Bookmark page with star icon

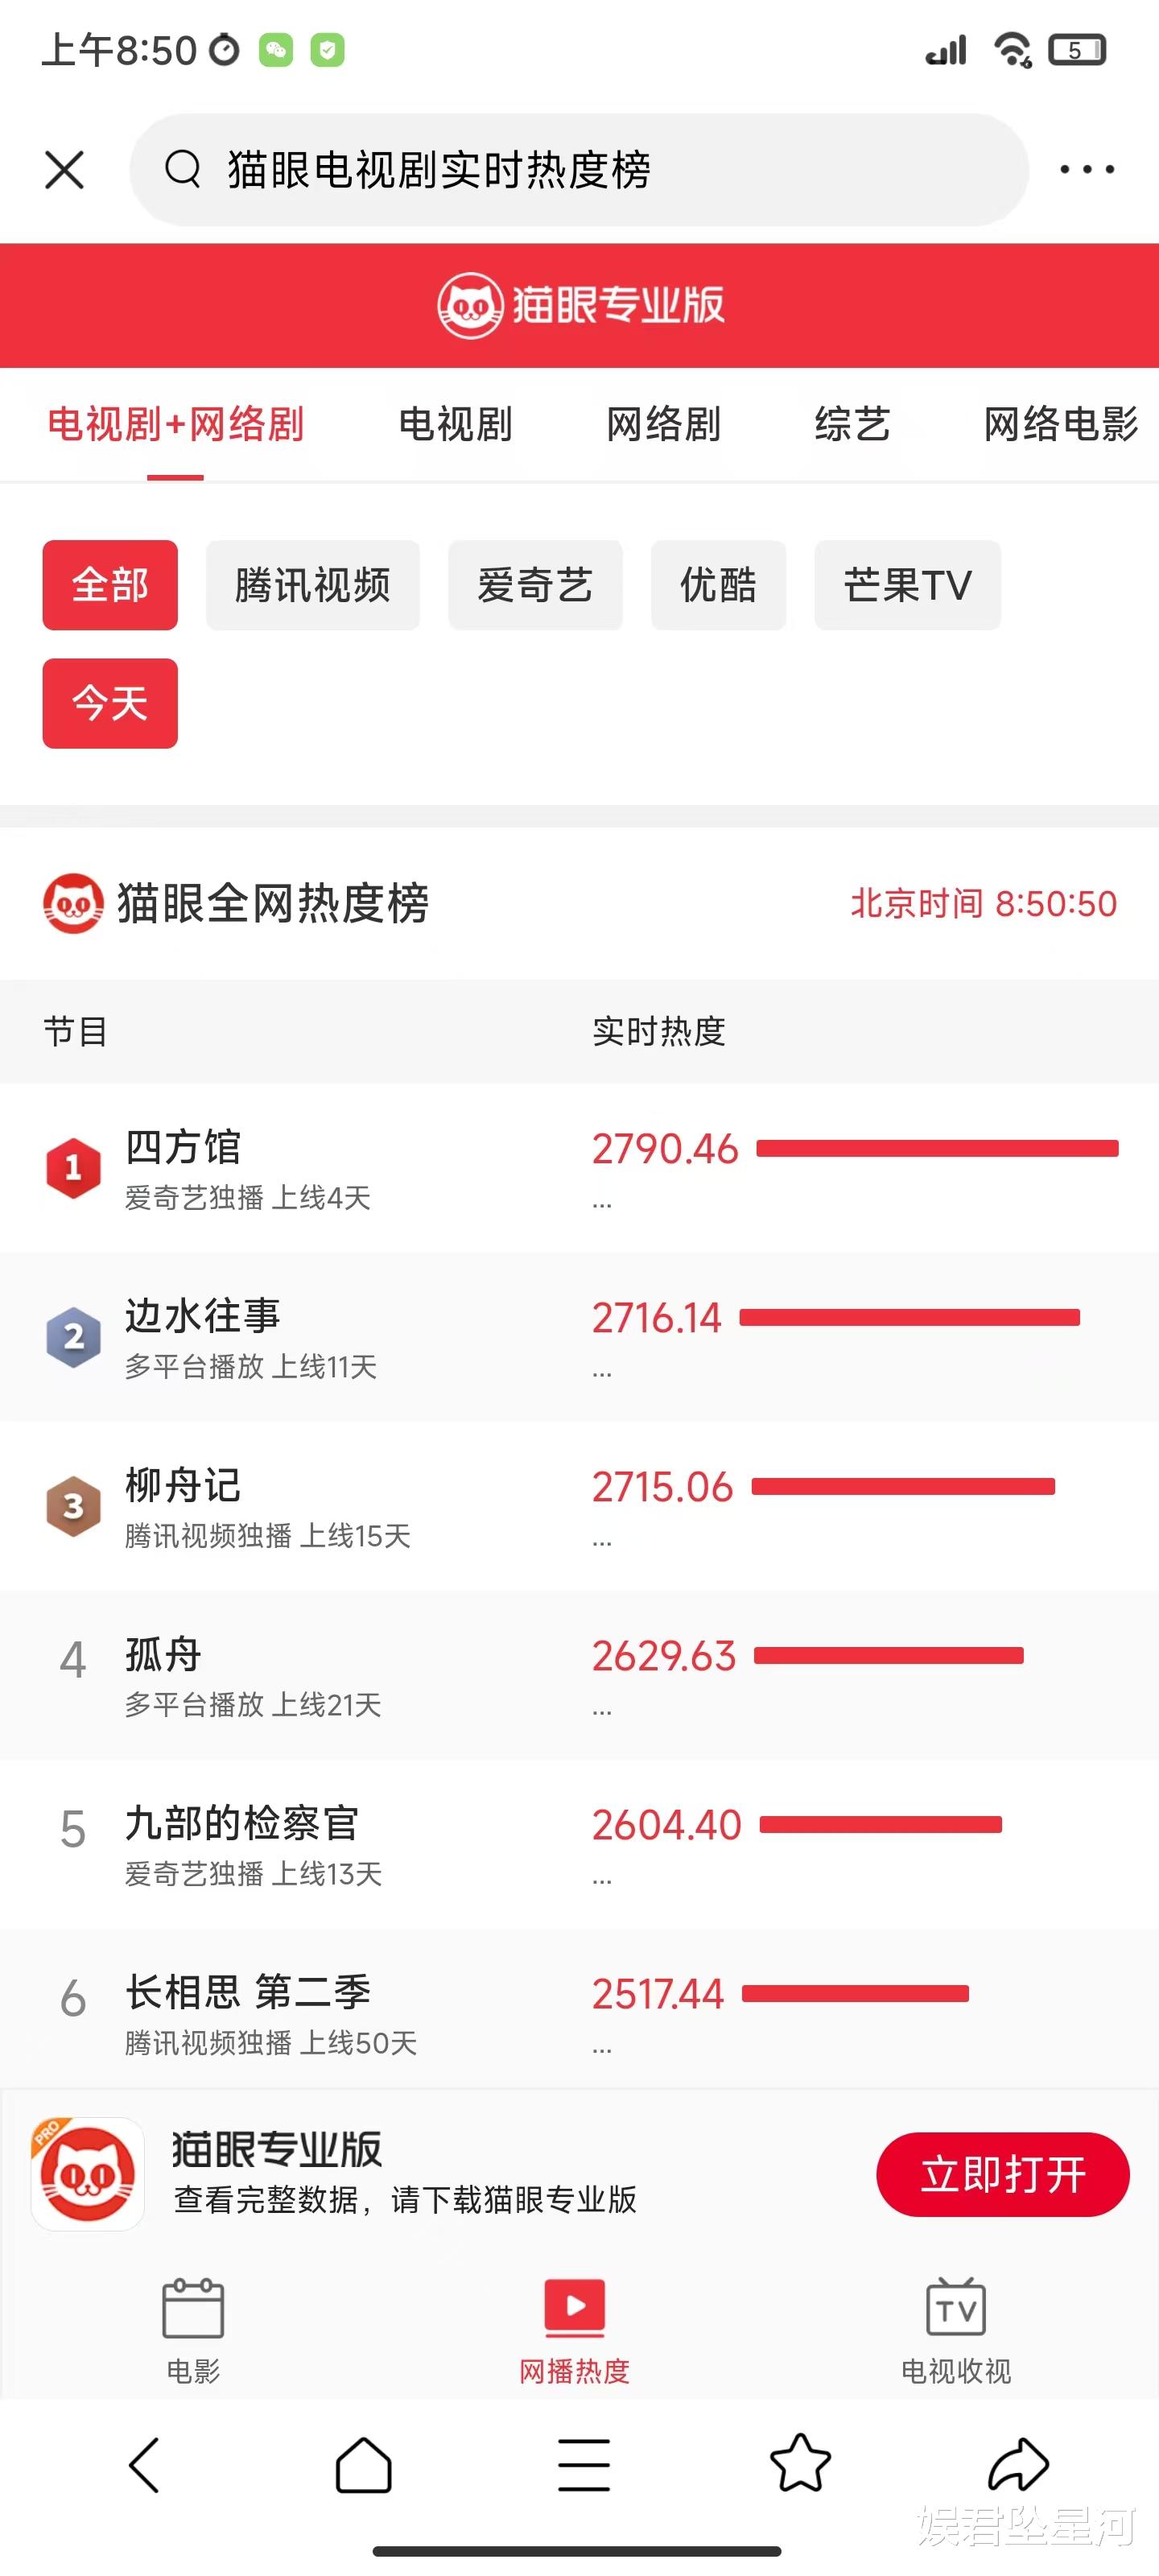800,2464
